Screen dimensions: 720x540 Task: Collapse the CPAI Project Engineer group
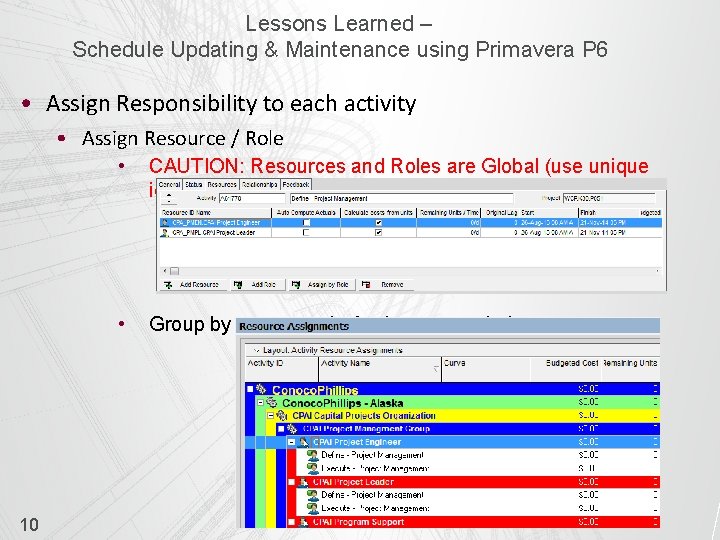[292, 442]
